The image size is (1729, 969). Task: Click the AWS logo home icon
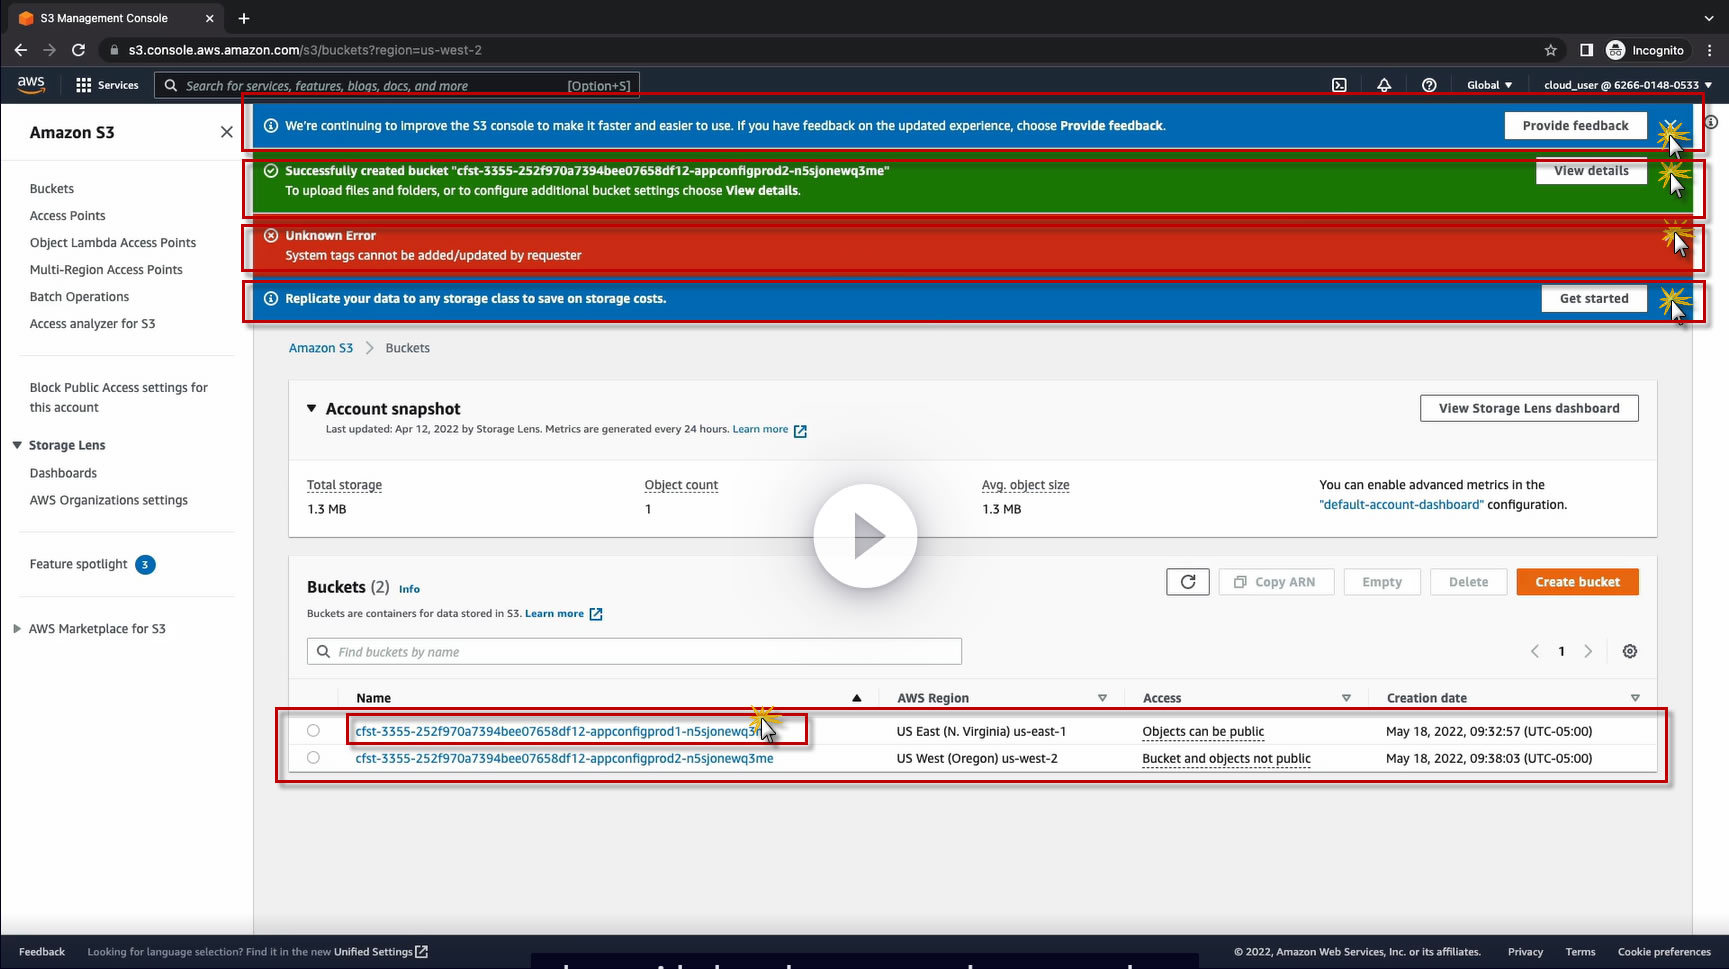pos(31,85)
